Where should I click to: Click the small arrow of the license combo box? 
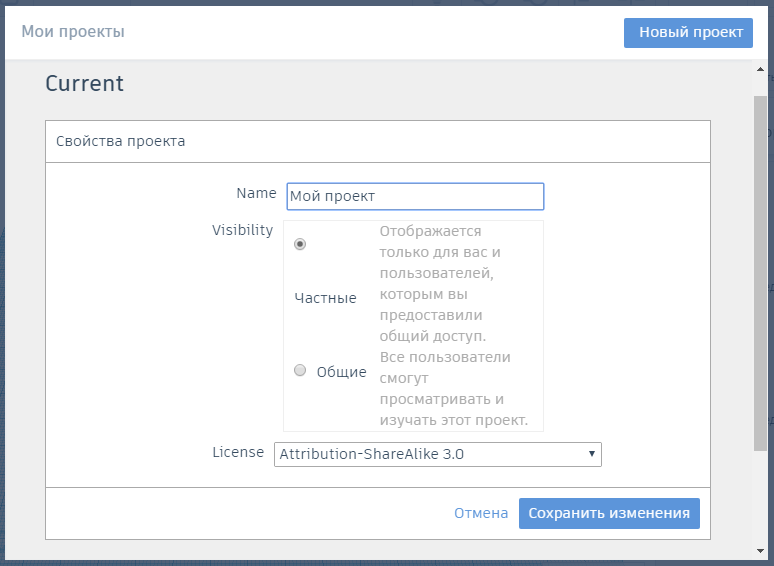coord(592,454)
